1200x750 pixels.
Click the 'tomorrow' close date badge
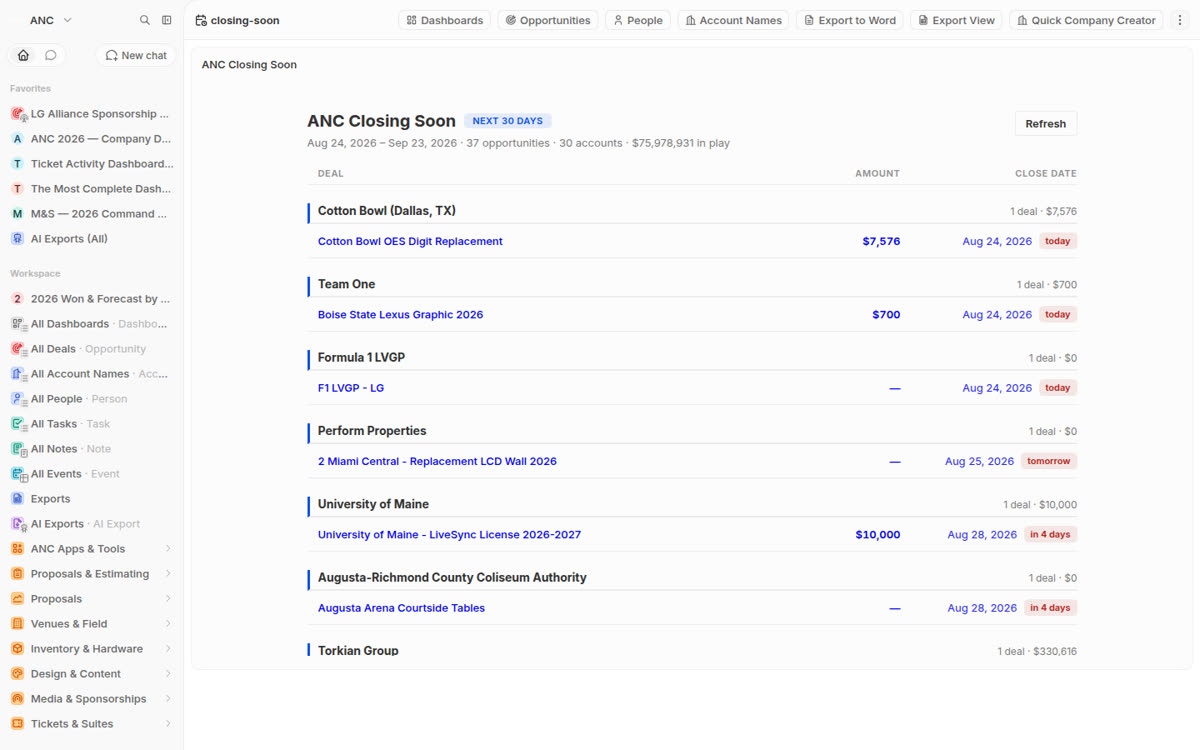click(1049, 461)
